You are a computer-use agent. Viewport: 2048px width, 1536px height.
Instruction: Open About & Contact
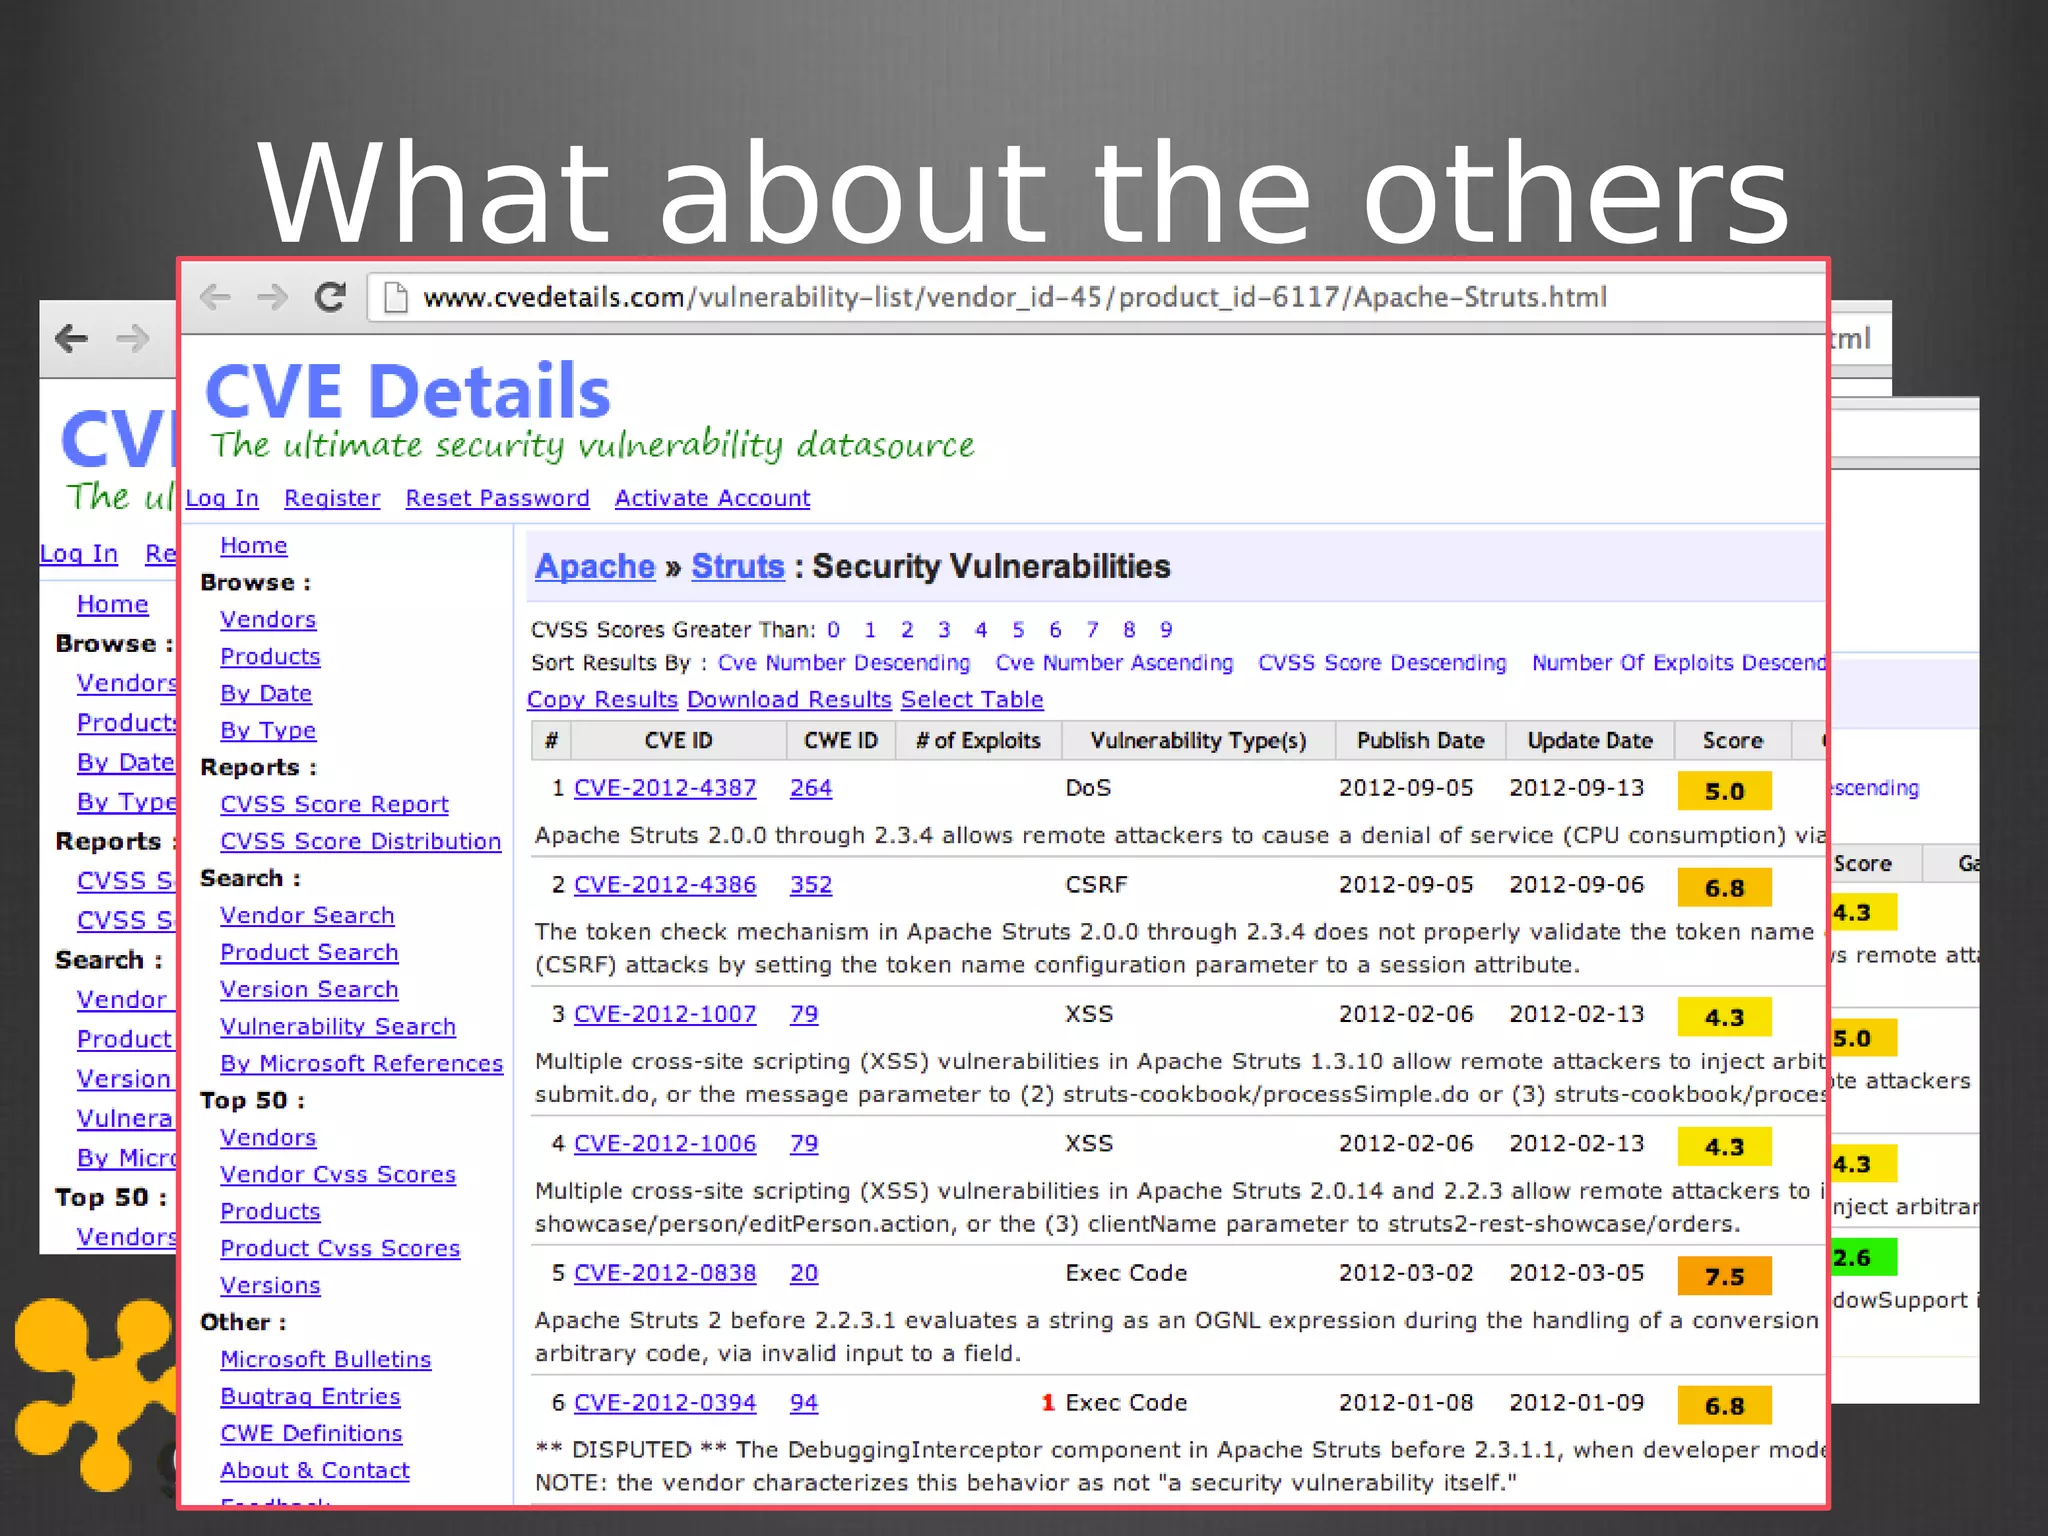[x=315, y=1471]
